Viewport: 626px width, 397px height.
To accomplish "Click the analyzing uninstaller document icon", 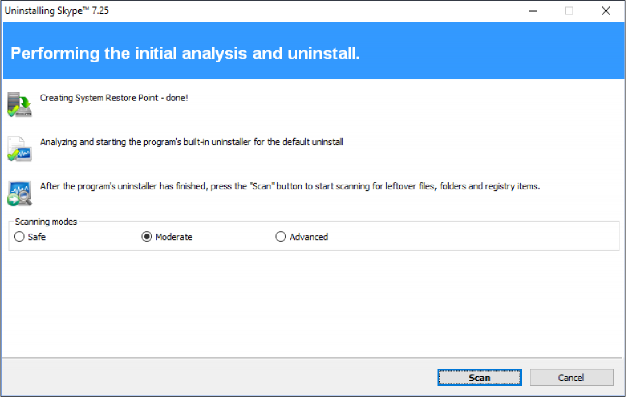I will (19, 149).
